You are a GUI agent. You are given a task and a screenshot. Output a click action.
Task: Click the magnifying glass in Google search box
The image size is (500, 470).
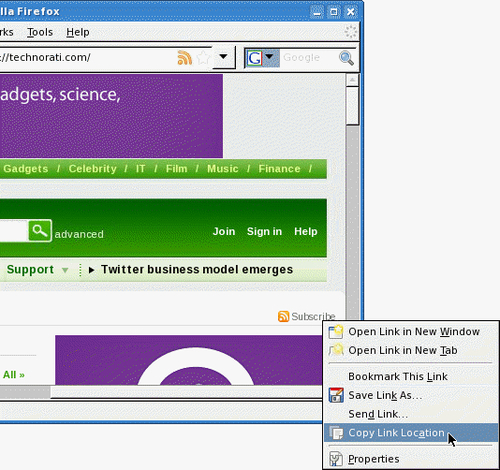[x=346, y=58]
